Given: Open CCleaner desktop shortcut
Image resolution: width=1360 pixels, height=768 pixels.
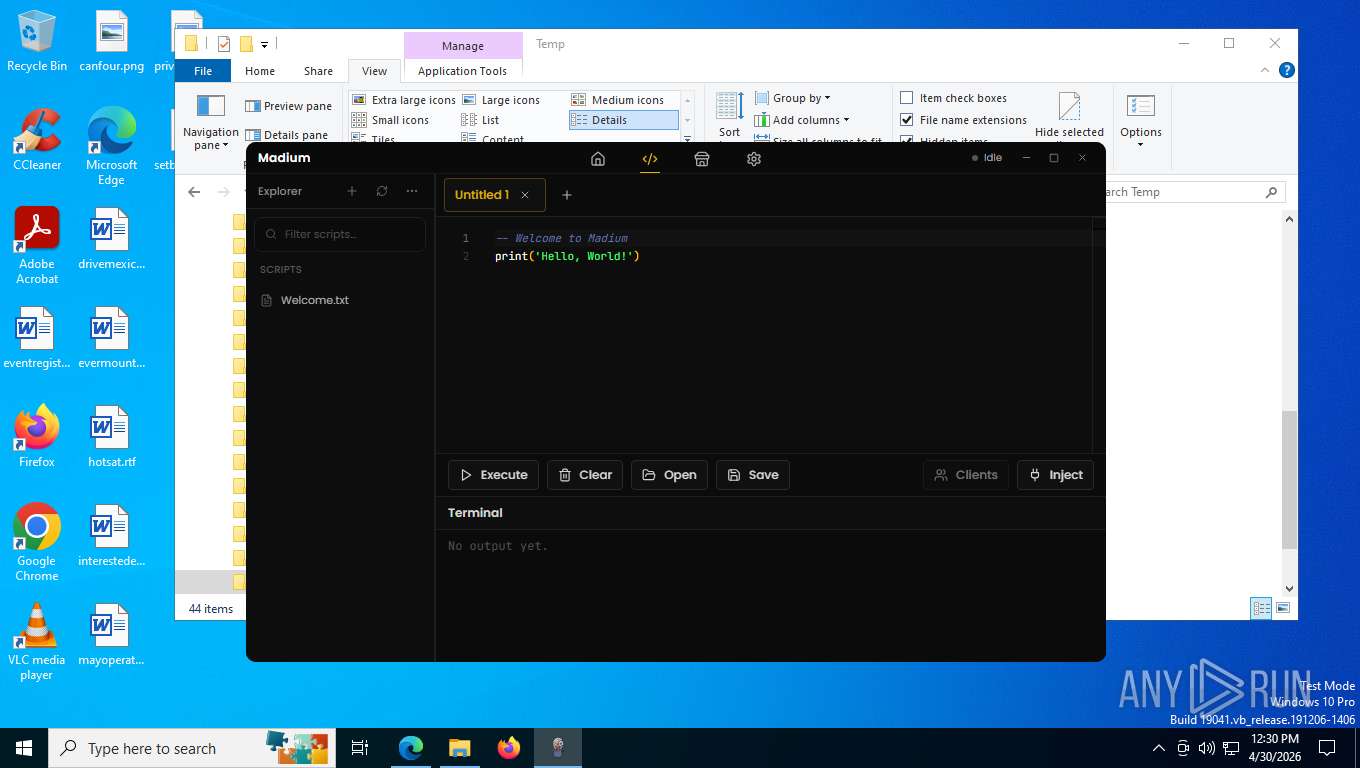Looking at the screenshot, I should coord(37,139).
